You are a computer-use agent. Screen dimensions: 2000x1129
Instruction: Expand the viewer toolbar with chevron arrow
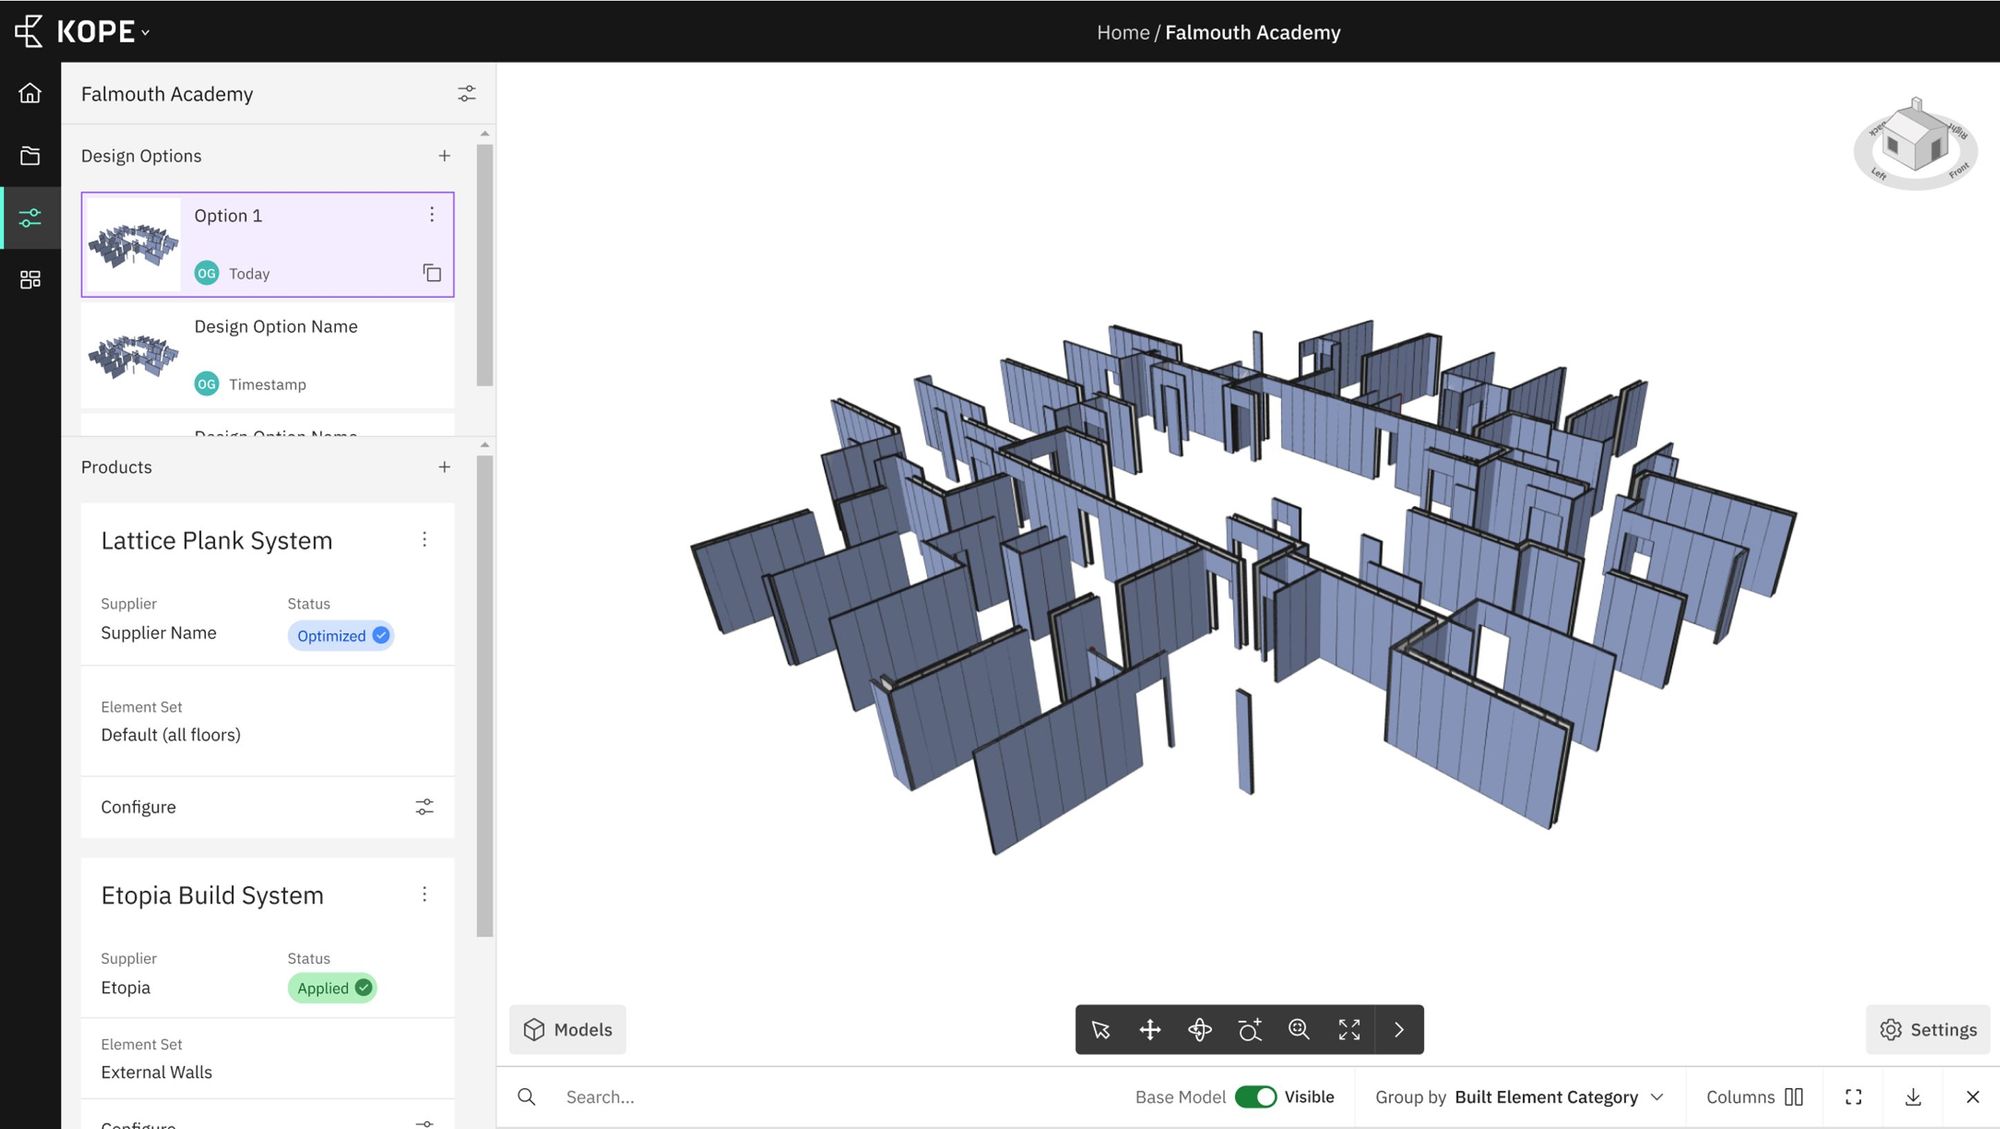(x=1399, y=1030)
